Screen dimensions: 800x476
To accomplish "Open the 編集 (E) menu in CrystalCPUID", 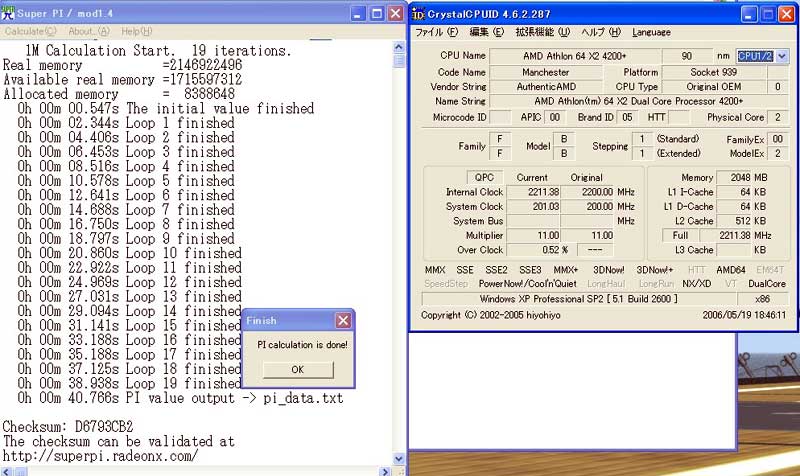I will (486, 32).
